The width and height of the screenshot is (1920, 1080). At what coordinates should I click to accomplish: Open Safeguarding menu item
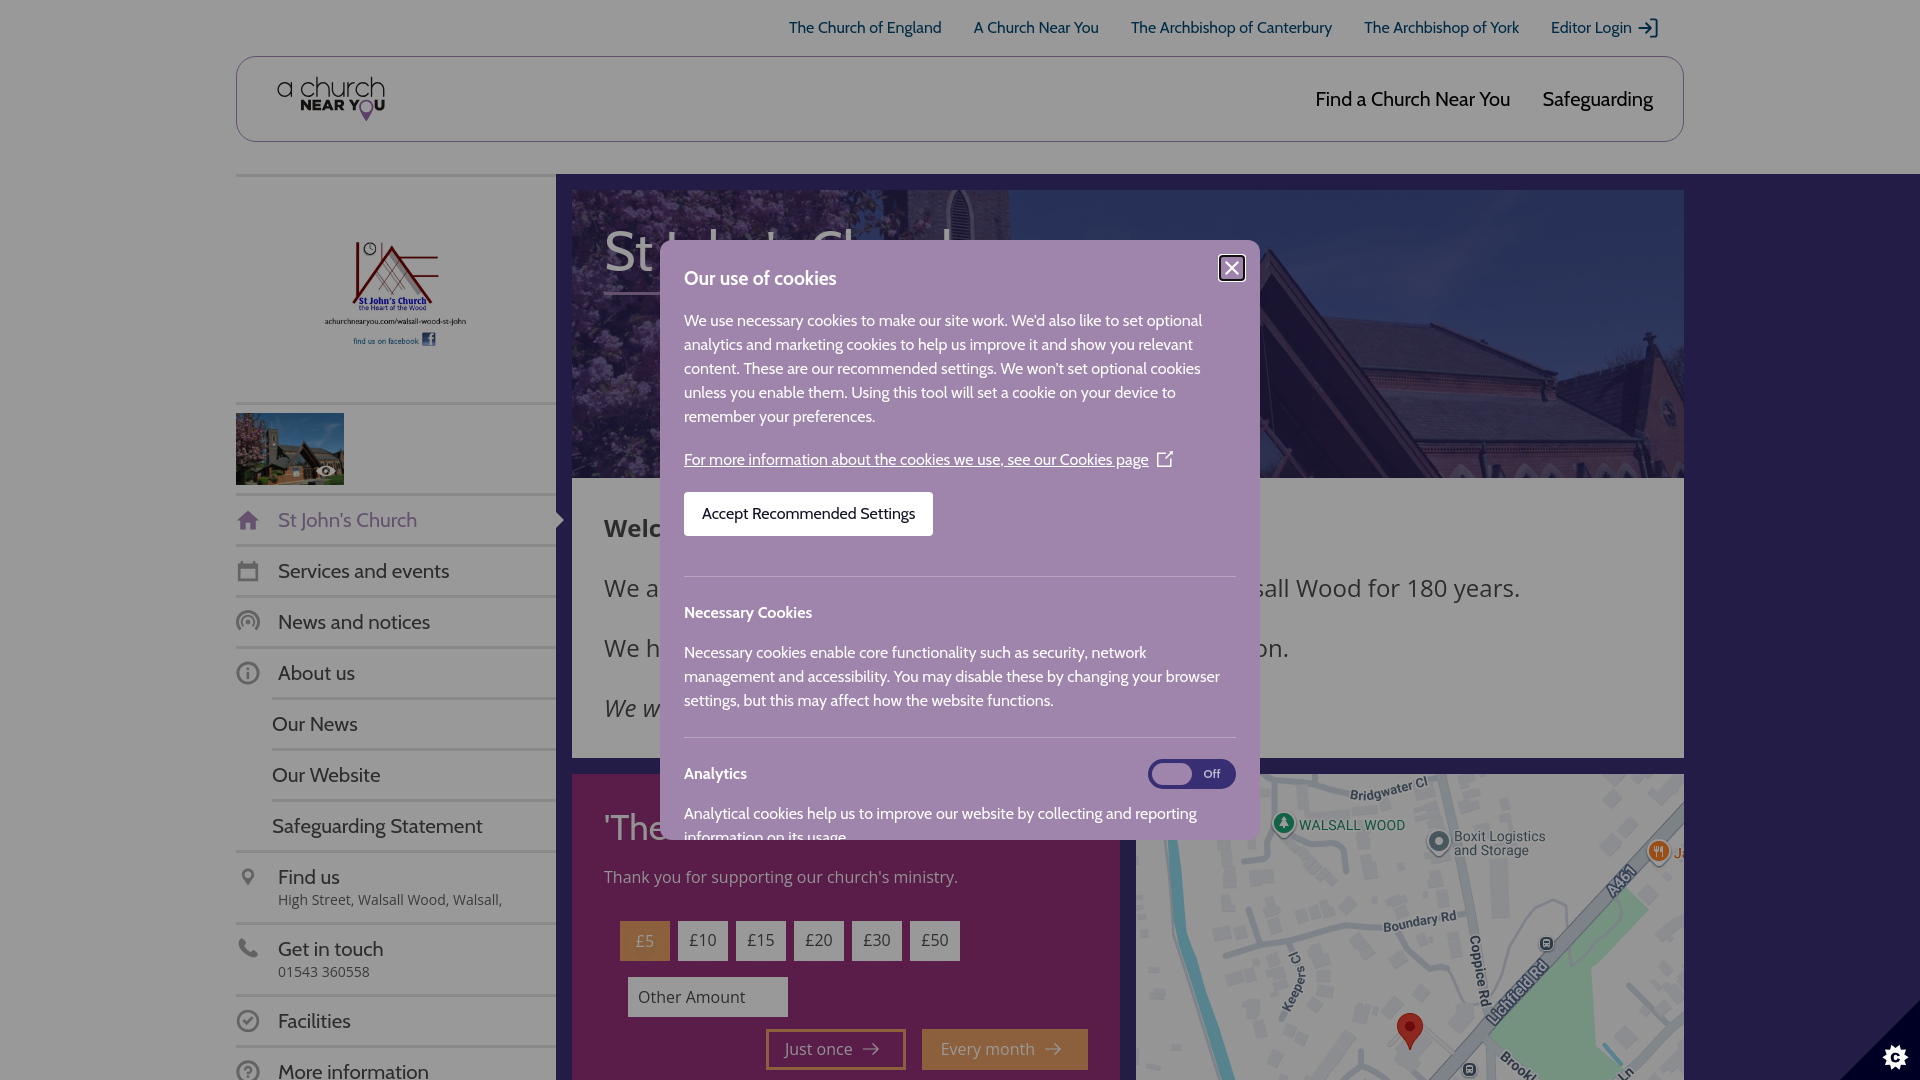click(1597, 99)
